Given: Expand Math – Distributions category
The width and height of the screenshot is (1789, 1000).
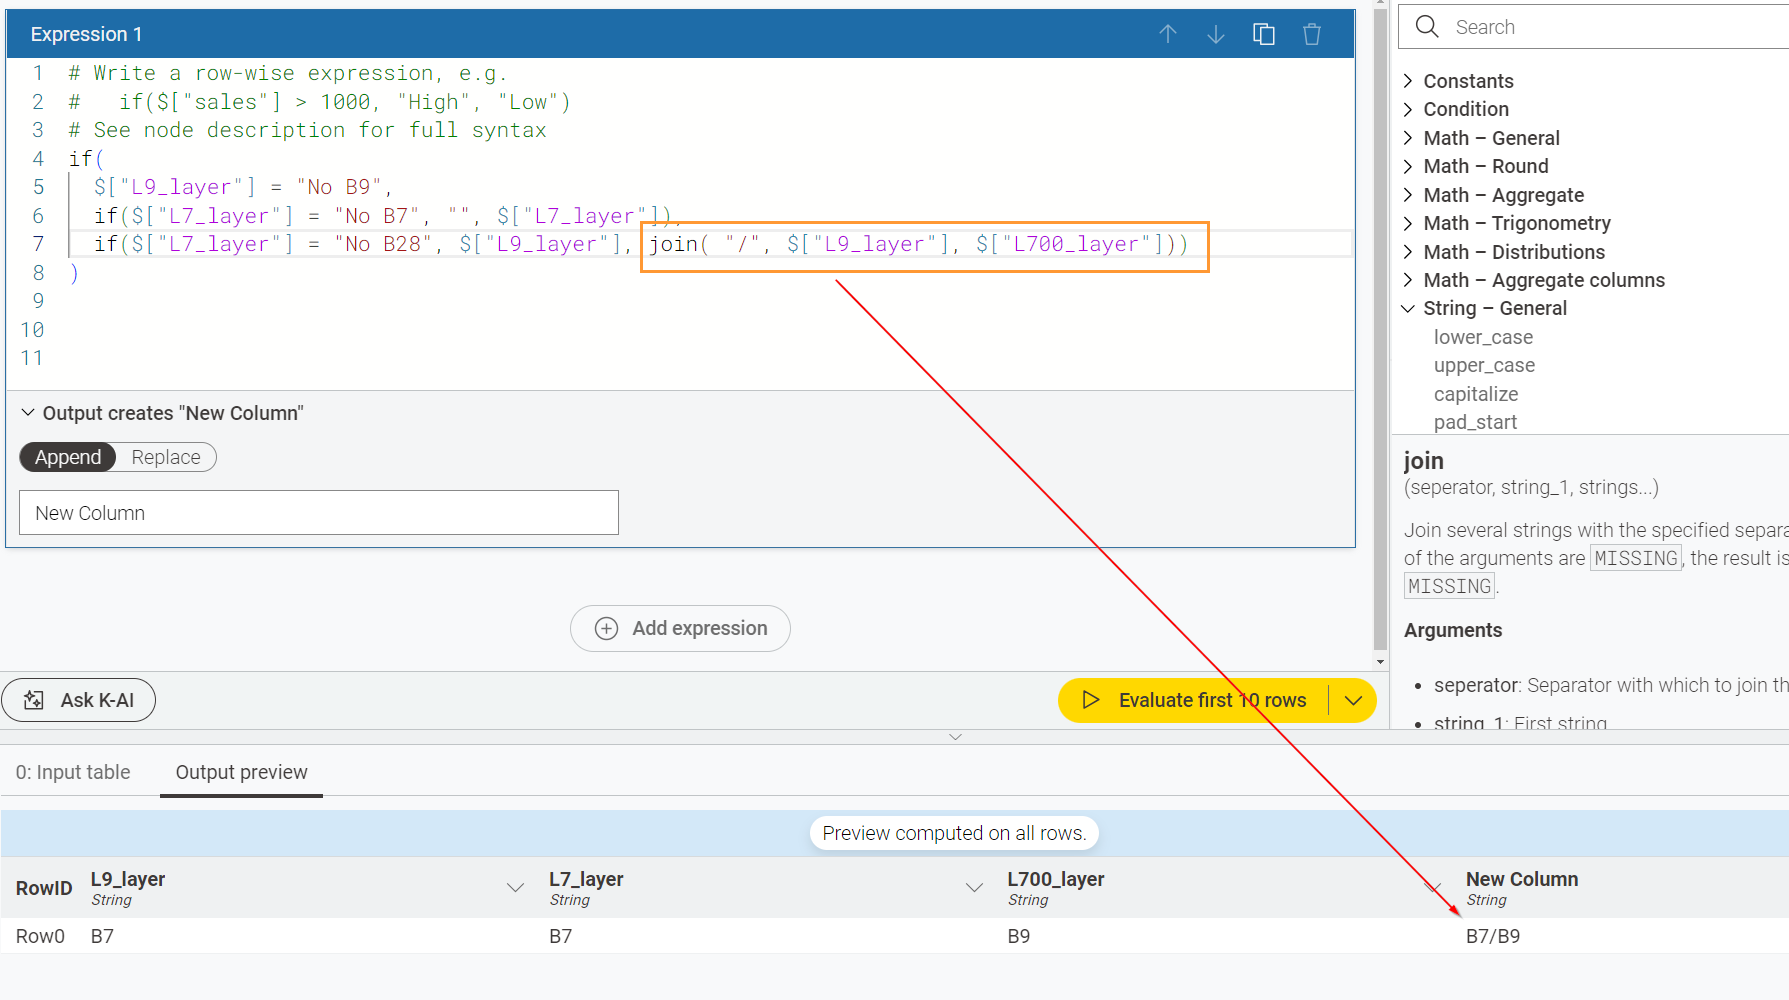Looking at the screenshot, I should pyautogui.click(x=1408, y=252).
